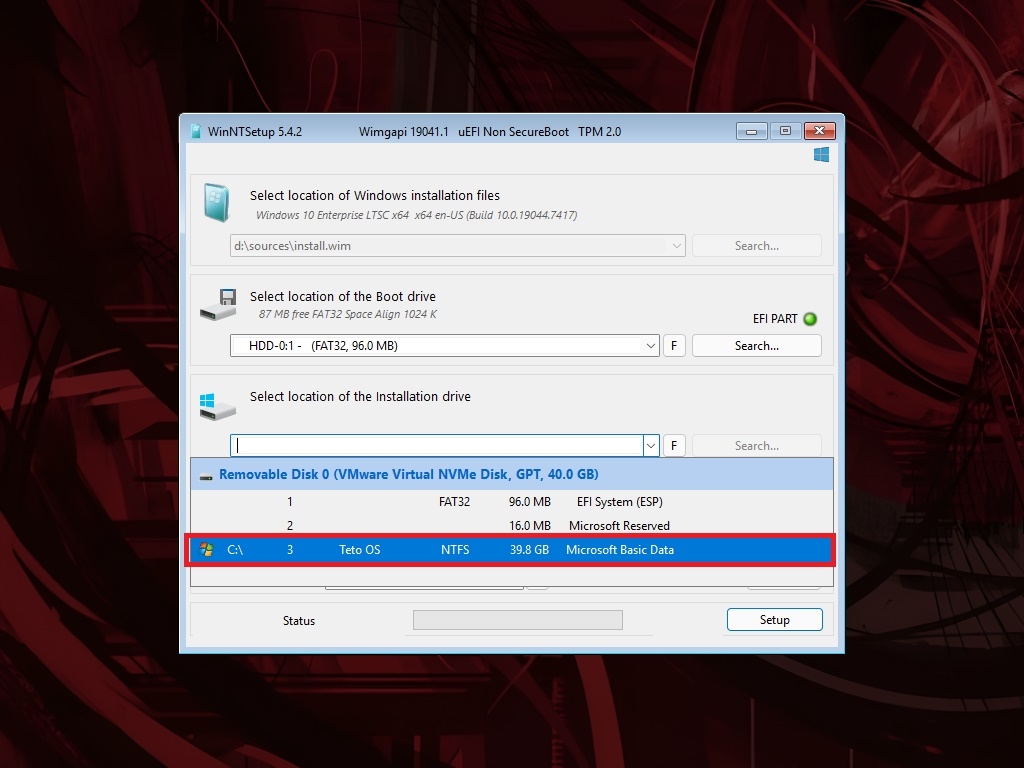Screen dimensions: 1024x768
Task: Click the installation drive Search... button
Action: 756,445
